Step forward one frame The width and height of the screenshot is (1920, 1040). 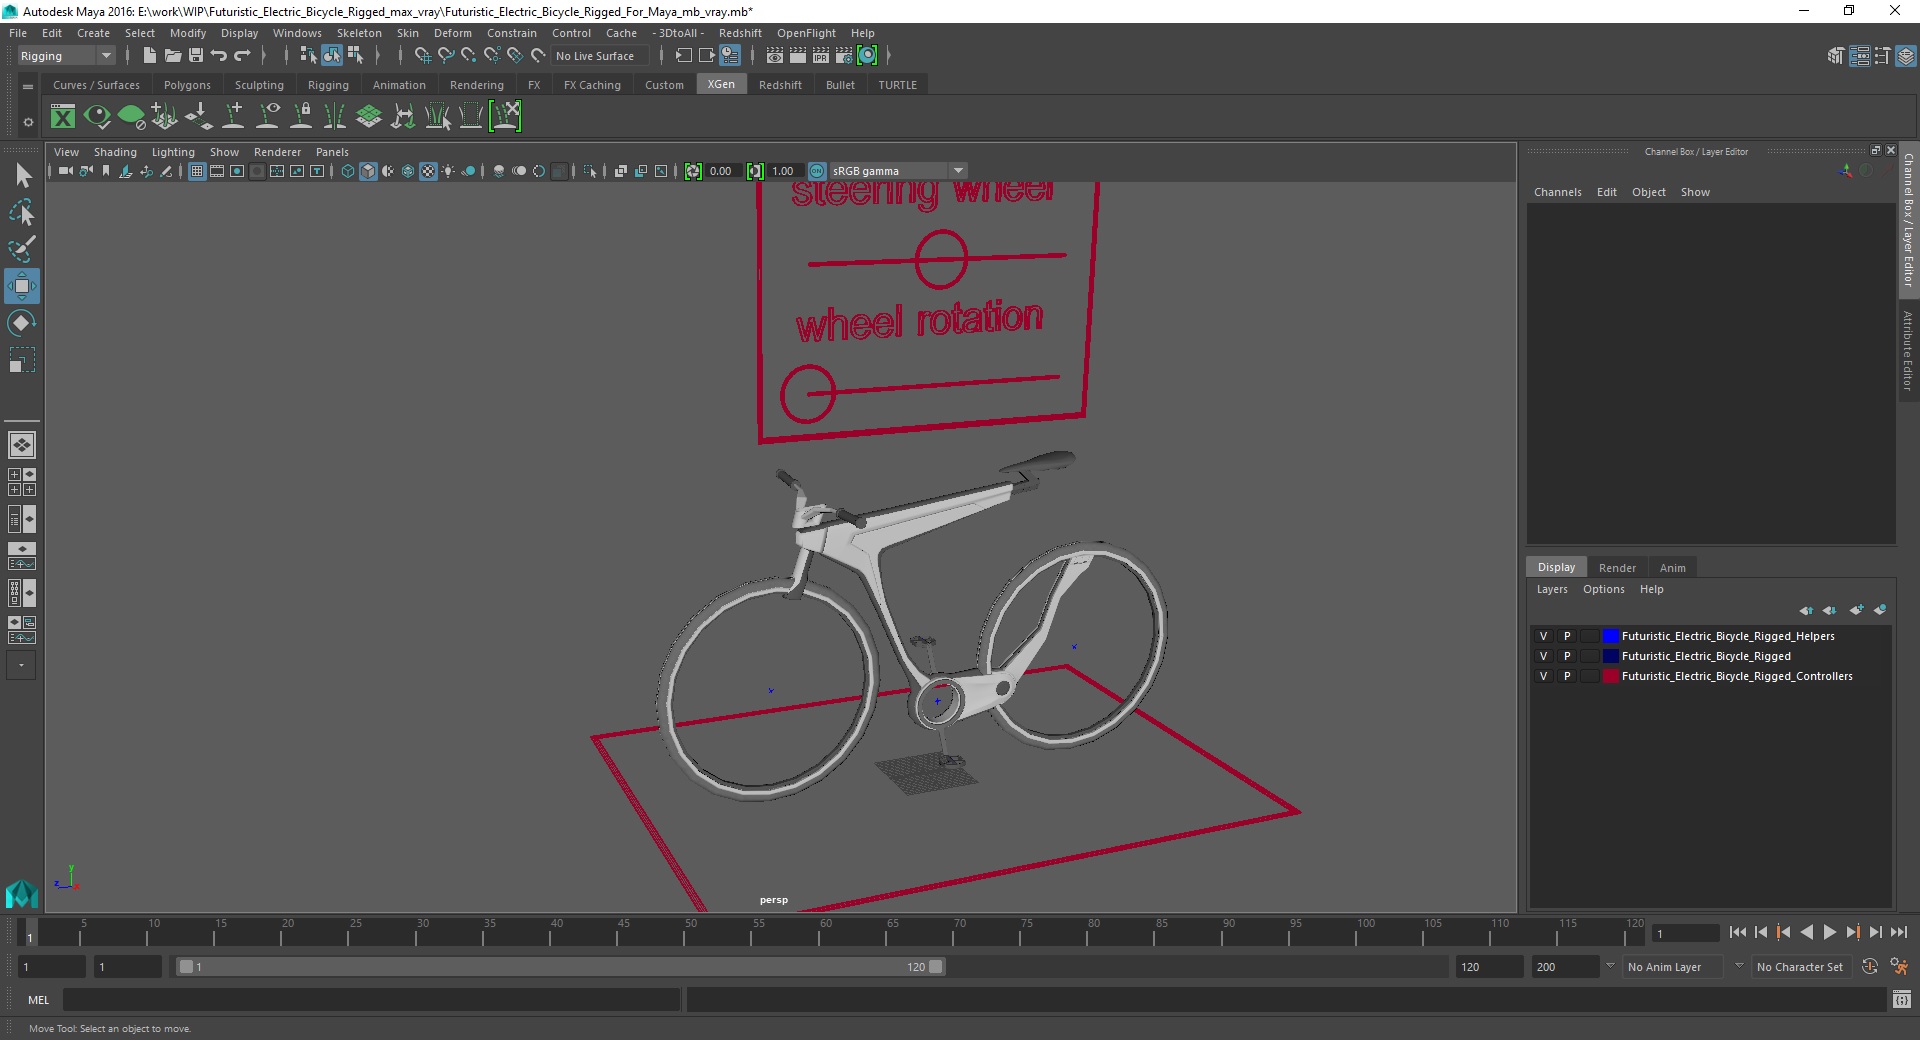click(x=1875, y=932)
